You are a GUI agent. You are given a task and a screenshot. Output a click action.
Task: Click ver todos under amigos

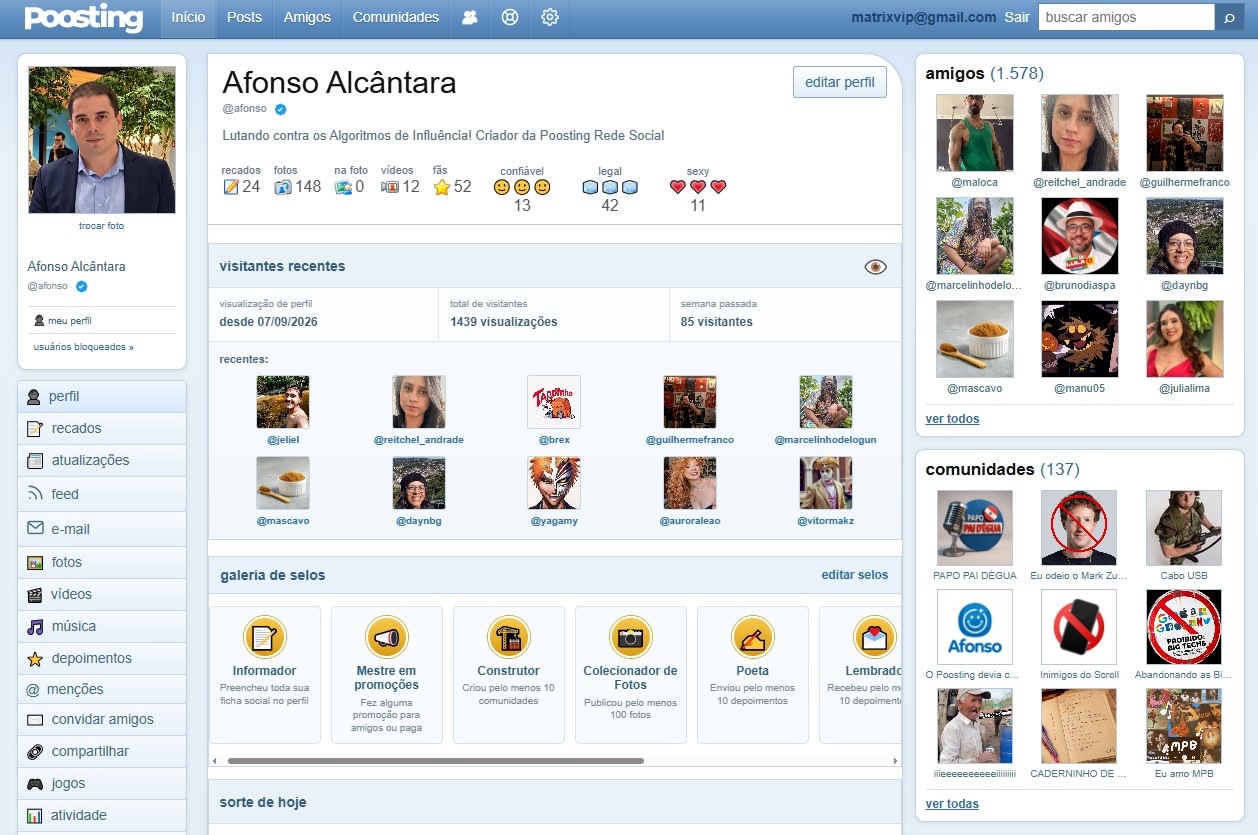click(x=953, y=419)
